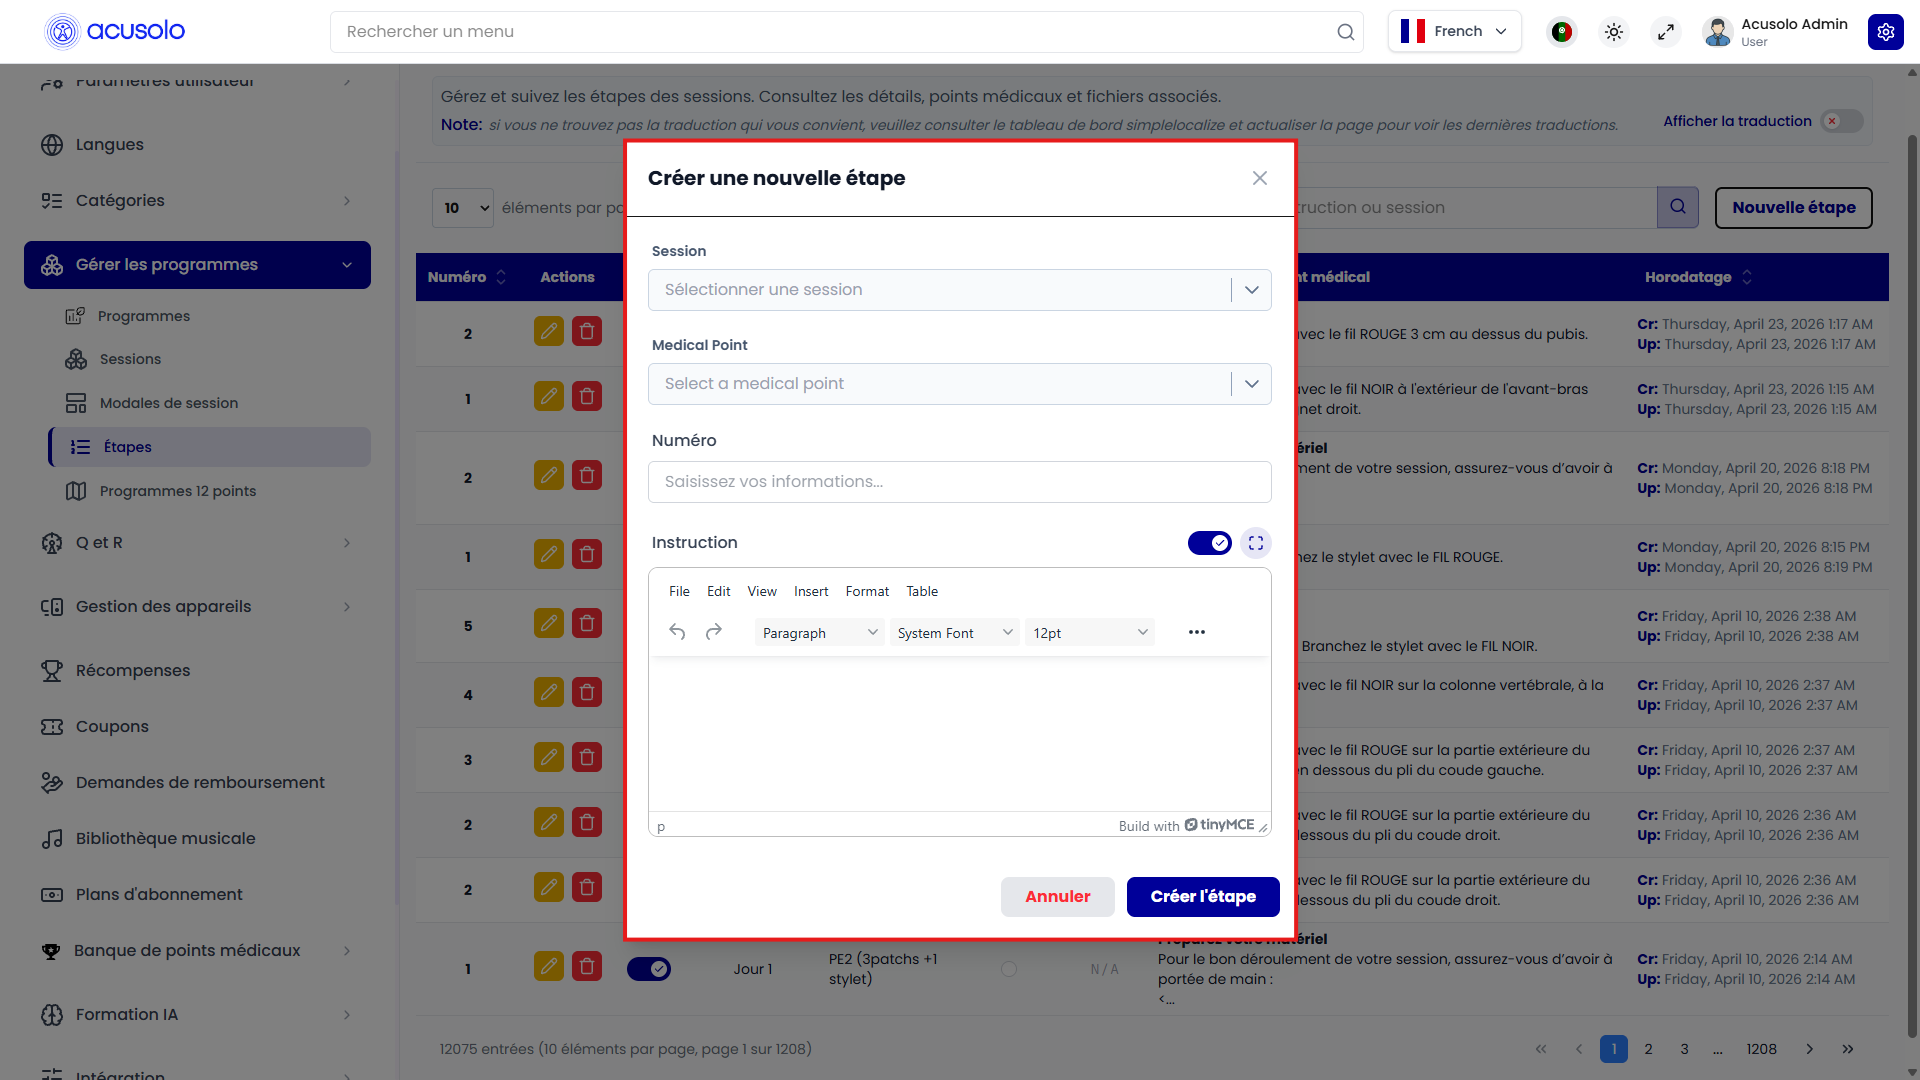1920x1080 pixels.
Task: Toggle the light/dark theme sun icon
Action: pos(1614,32)
